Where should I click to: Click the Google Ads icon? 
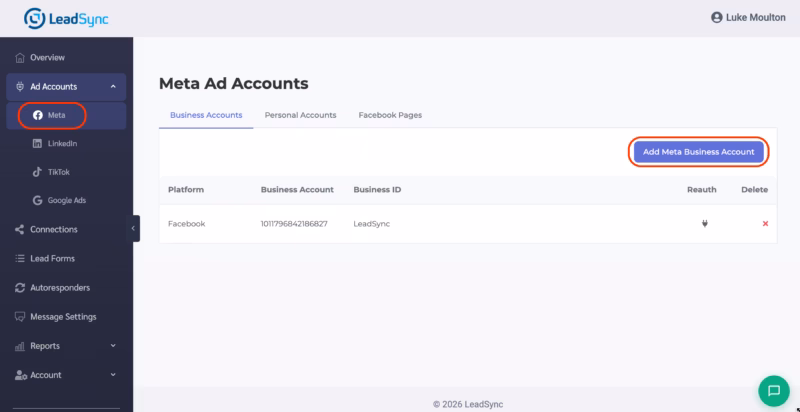click(x=38, y=200)
